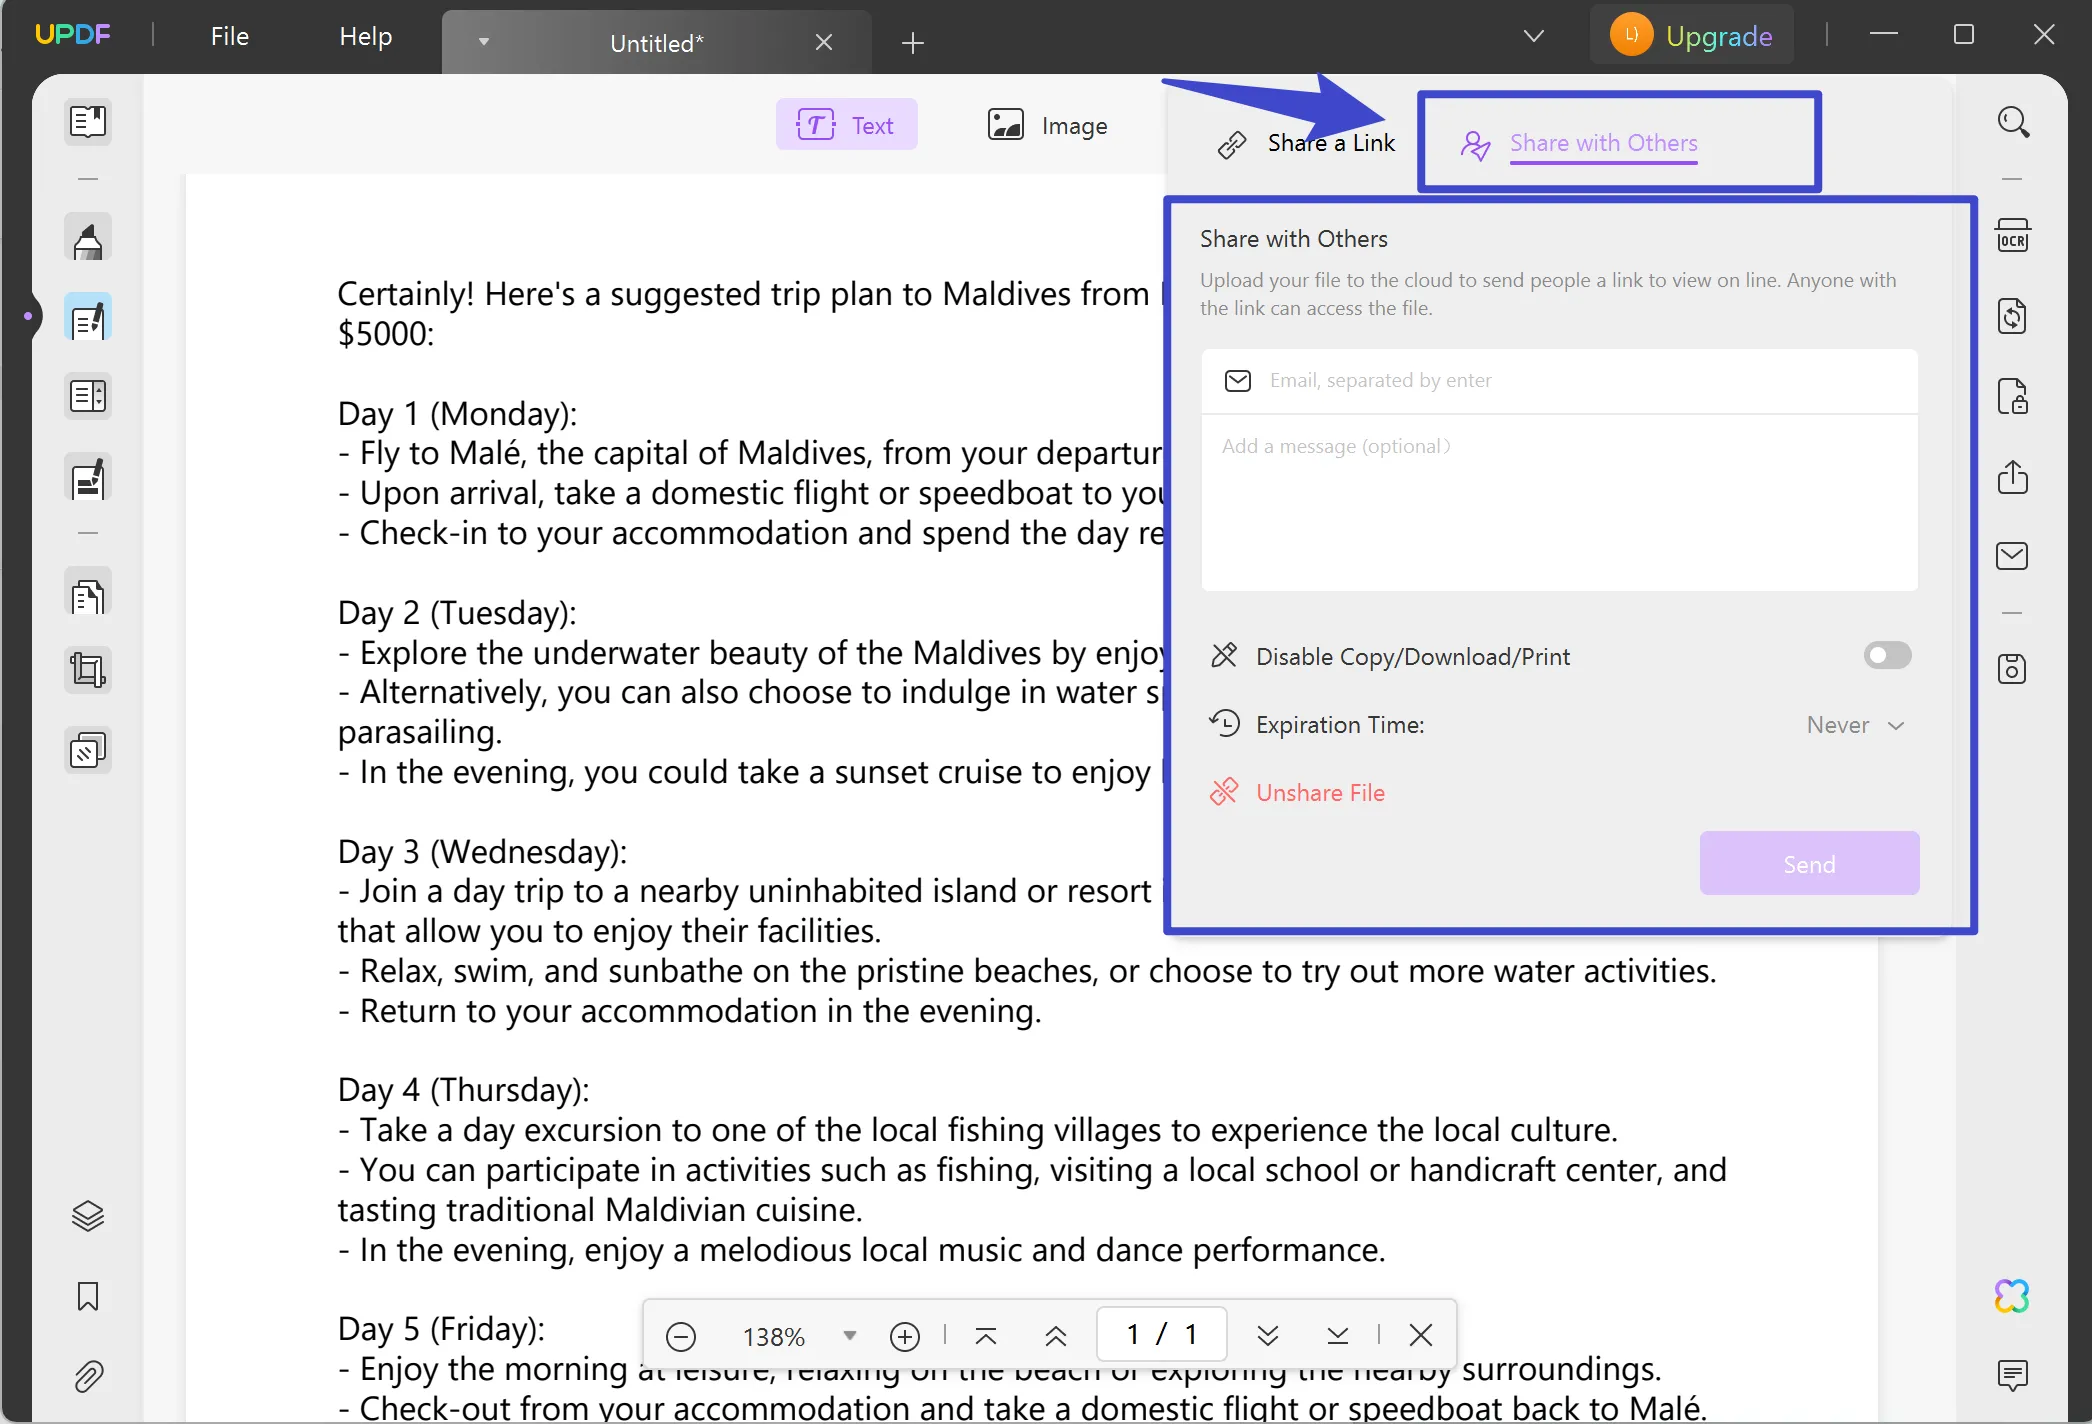Screen dimensions: 2092x1424
Task: Toggle the Expiration Time setting off
Action: coord(1855,723)
